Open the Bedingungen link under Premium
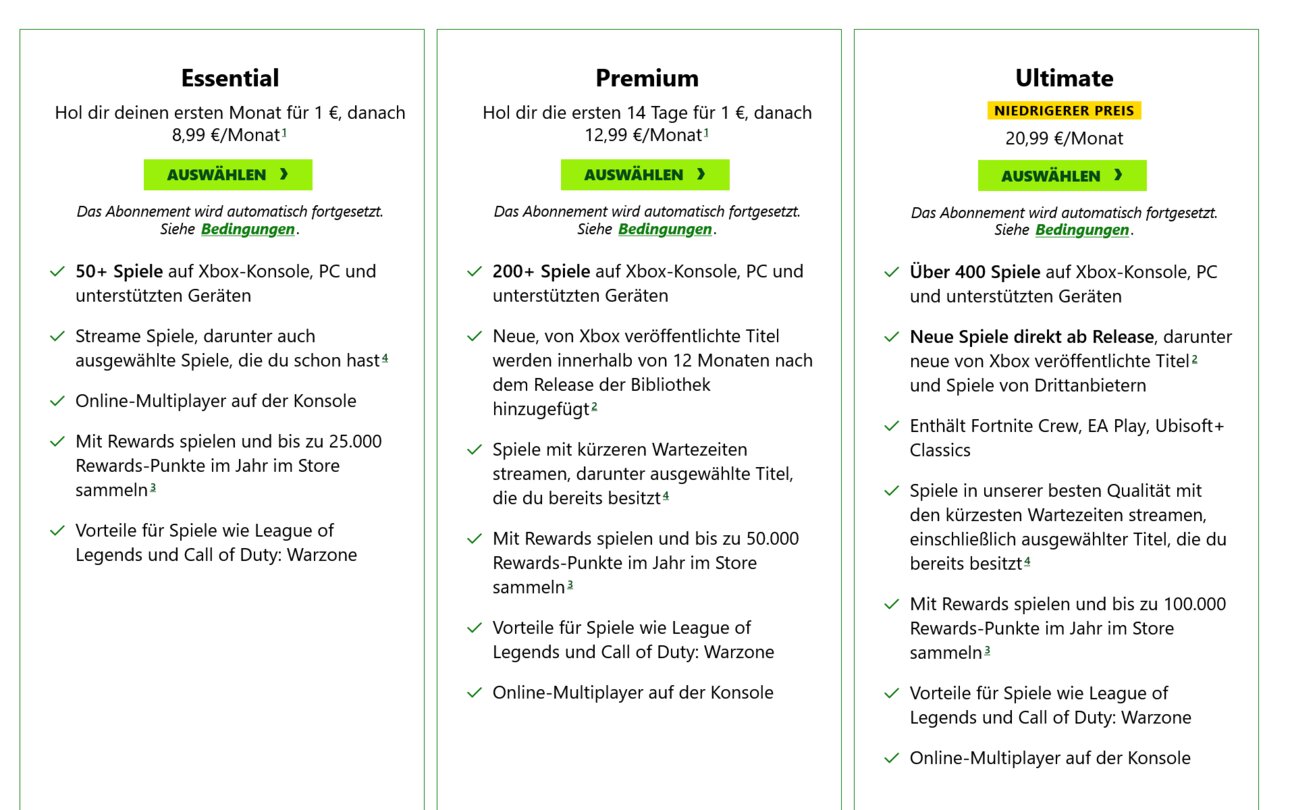Image resolution: width=1316 pixels, height=810 pixels. coord(665,229)
